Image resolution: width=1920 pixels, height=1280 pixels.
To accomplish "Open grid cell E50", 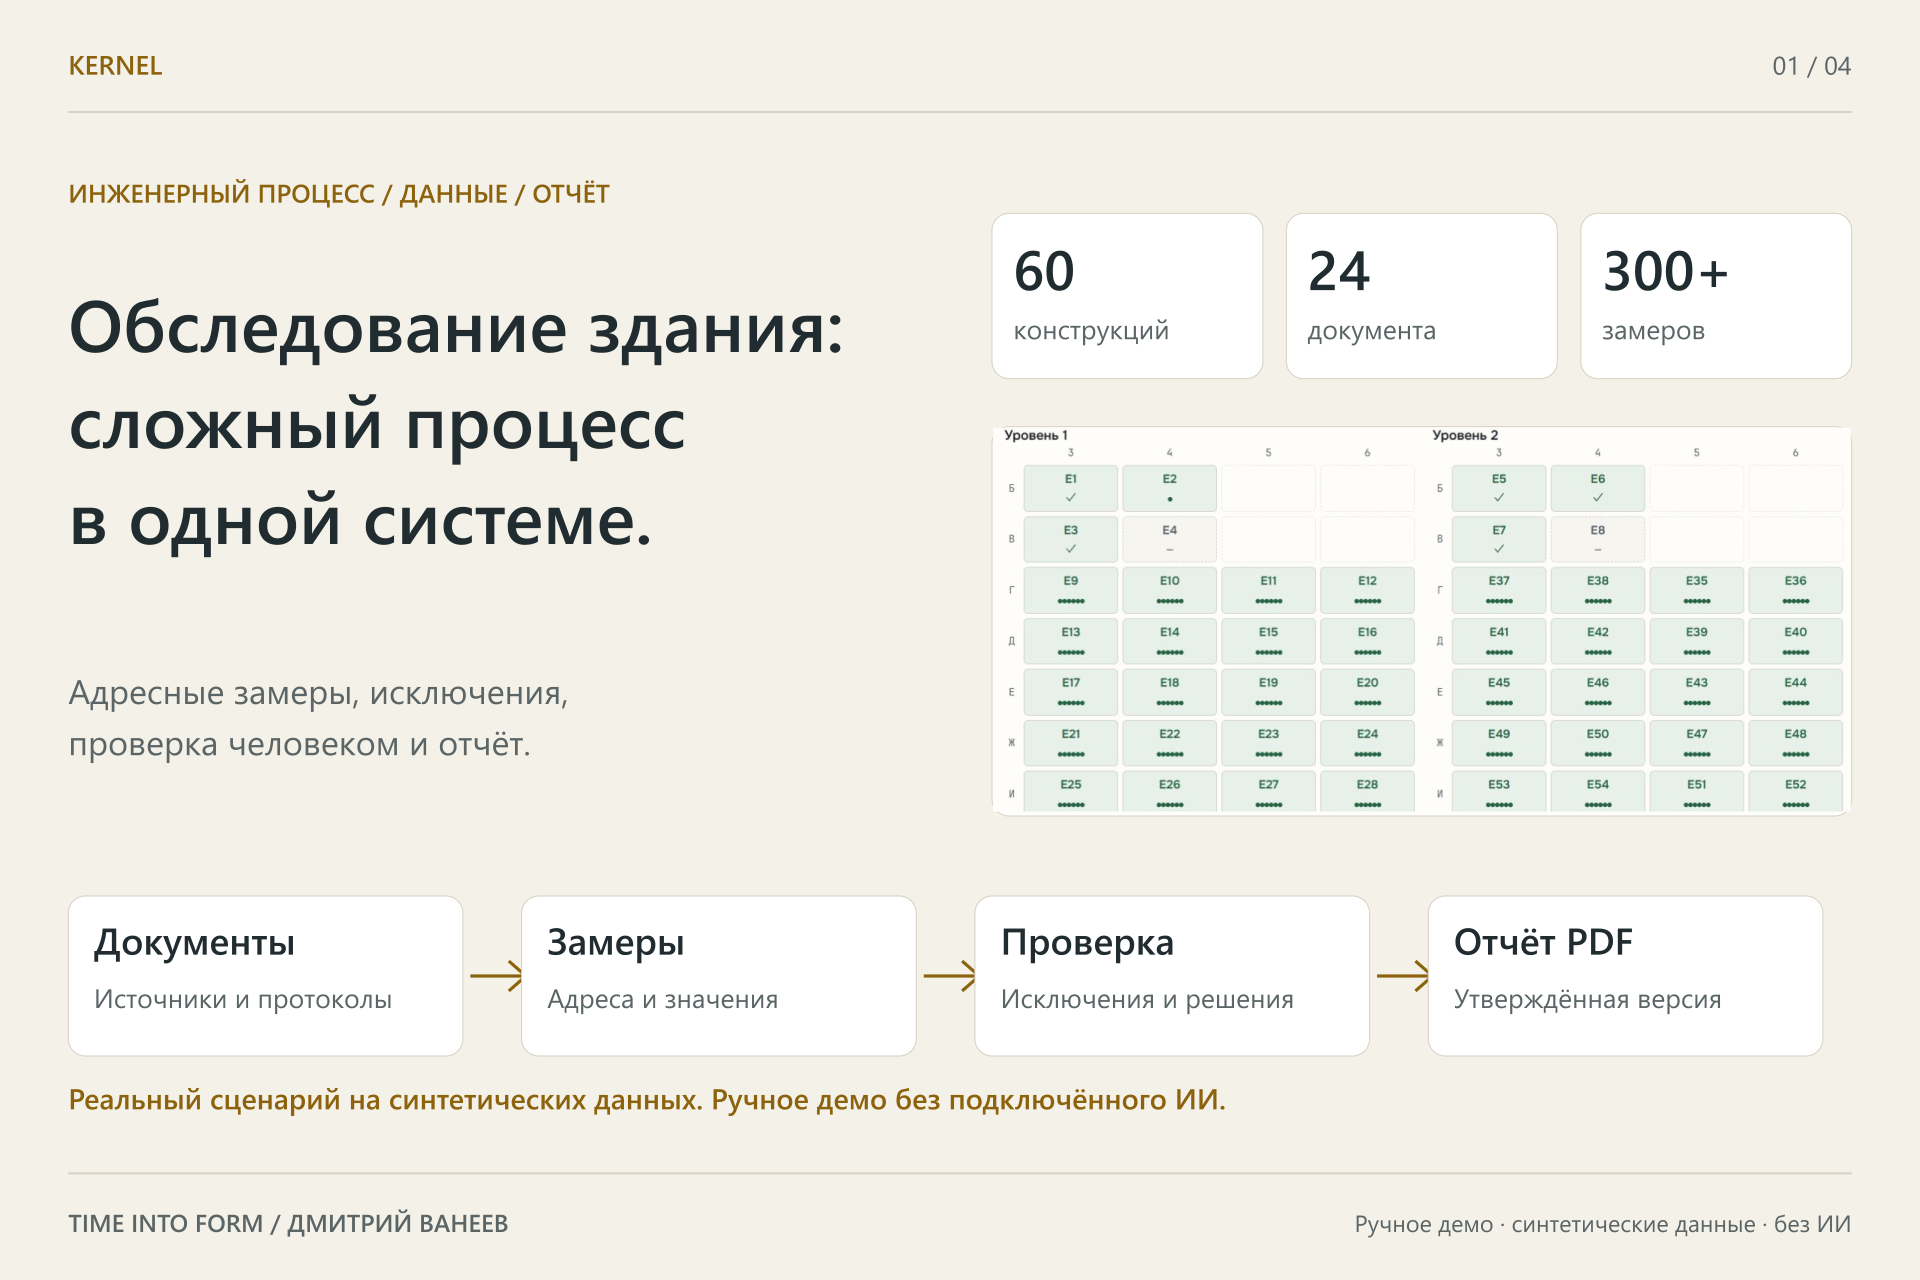I will click(1597, 743).
